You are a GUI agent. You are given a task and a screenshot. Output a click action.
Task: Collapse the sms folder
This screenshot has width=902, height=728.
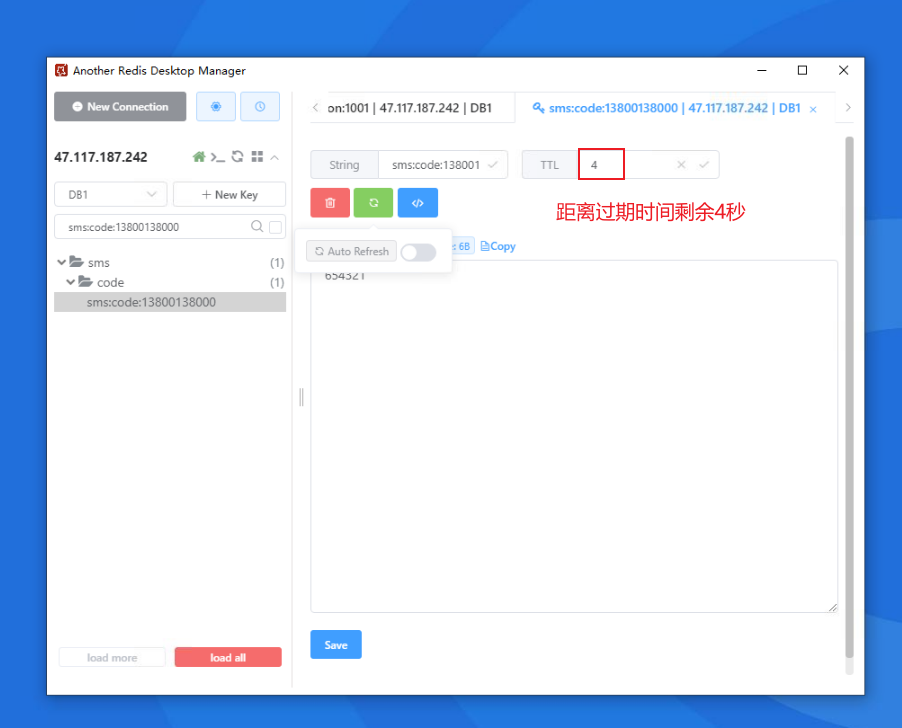click(x=62, y=262)
